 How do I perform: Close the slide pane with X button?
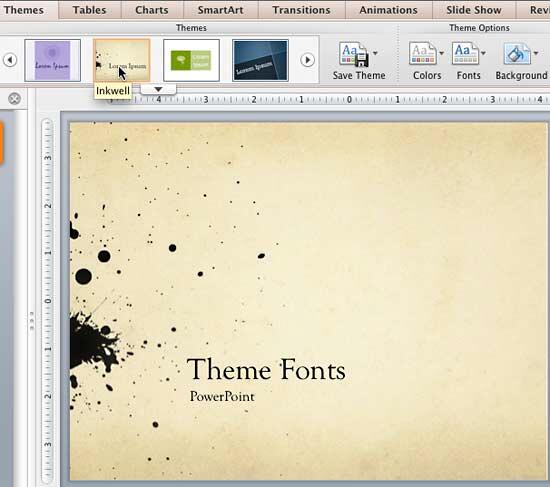click(x=14, y=99)
